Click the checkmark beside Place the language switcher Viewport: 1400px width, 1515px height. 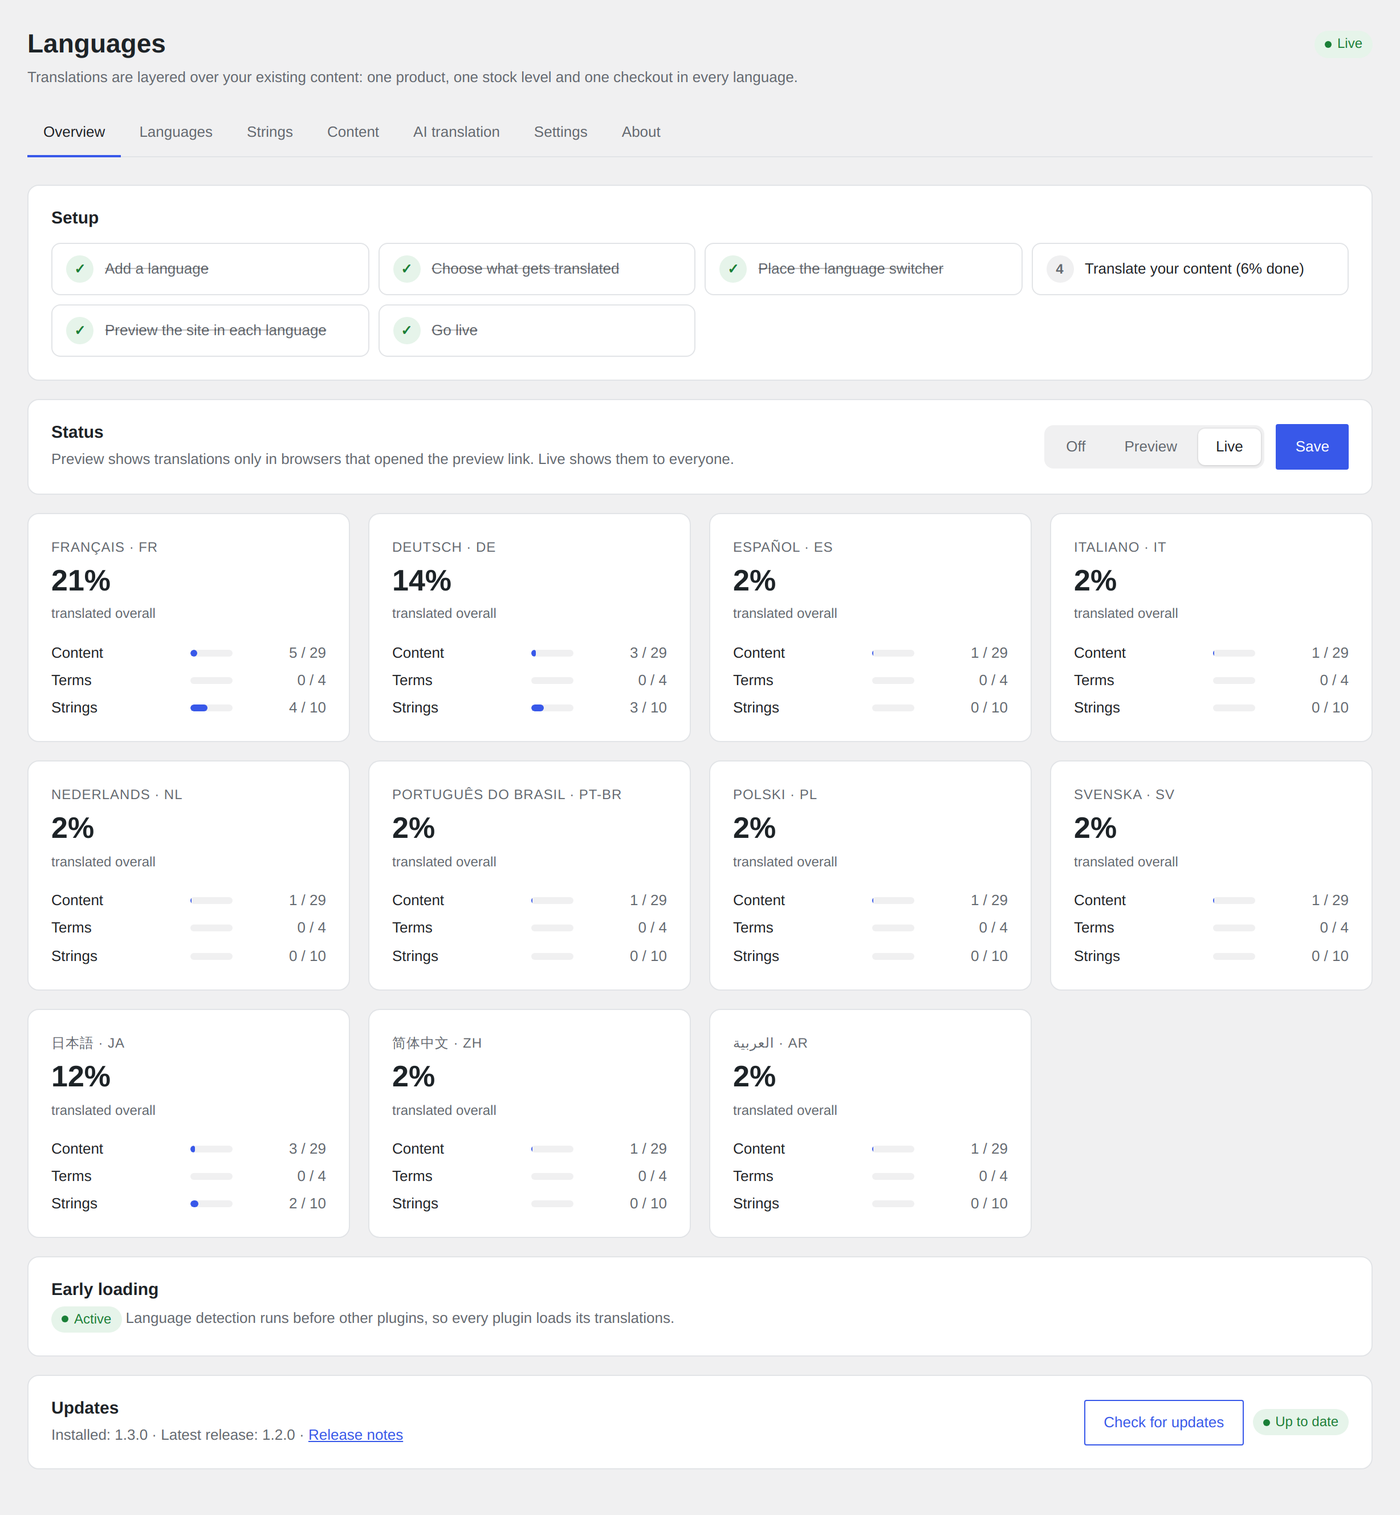click(733, 269)
